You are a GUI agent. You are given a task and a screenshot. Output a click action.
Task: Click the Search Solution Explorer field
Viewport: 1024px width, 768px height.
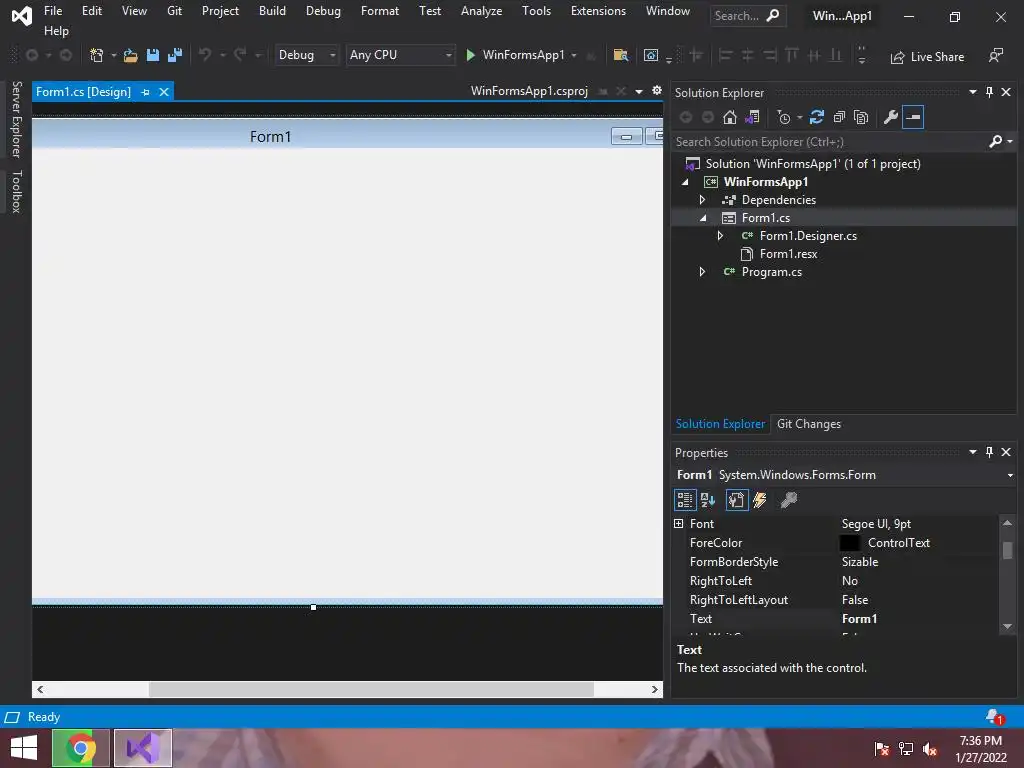click(829, 142)
